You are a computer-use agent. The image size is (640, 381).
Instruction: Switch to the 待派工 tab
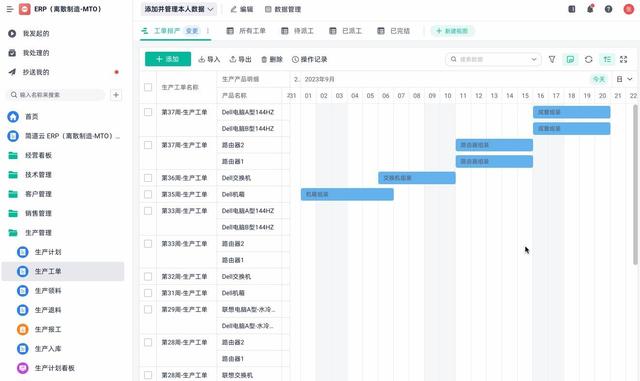(x=298, y=31)
